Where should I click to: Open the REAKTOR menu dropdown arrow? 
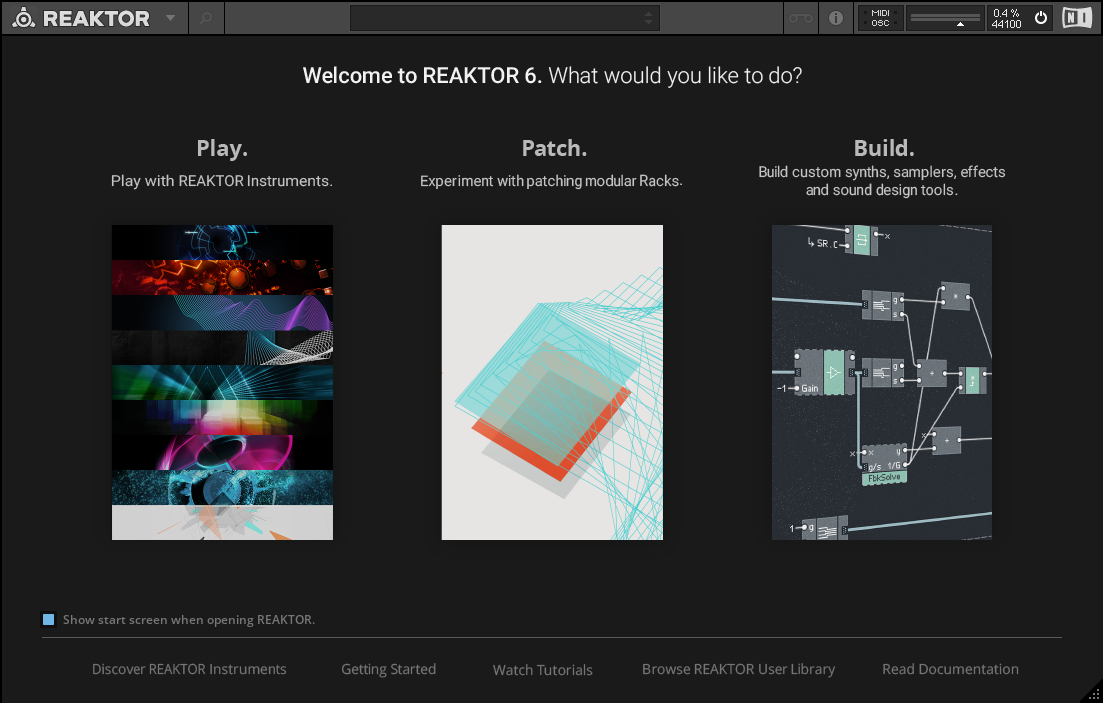click(170, 17)
